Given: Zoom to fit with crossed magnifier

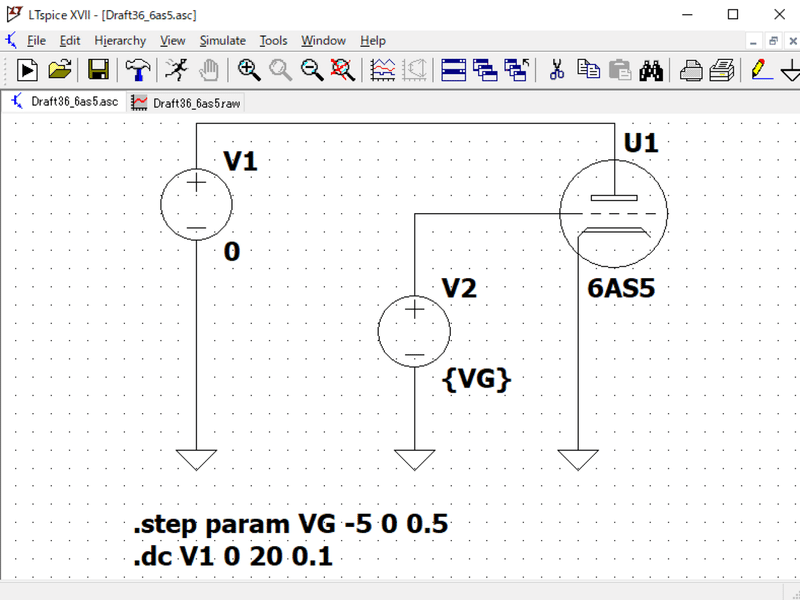Looking at the screenshot, I should (342, 70).
